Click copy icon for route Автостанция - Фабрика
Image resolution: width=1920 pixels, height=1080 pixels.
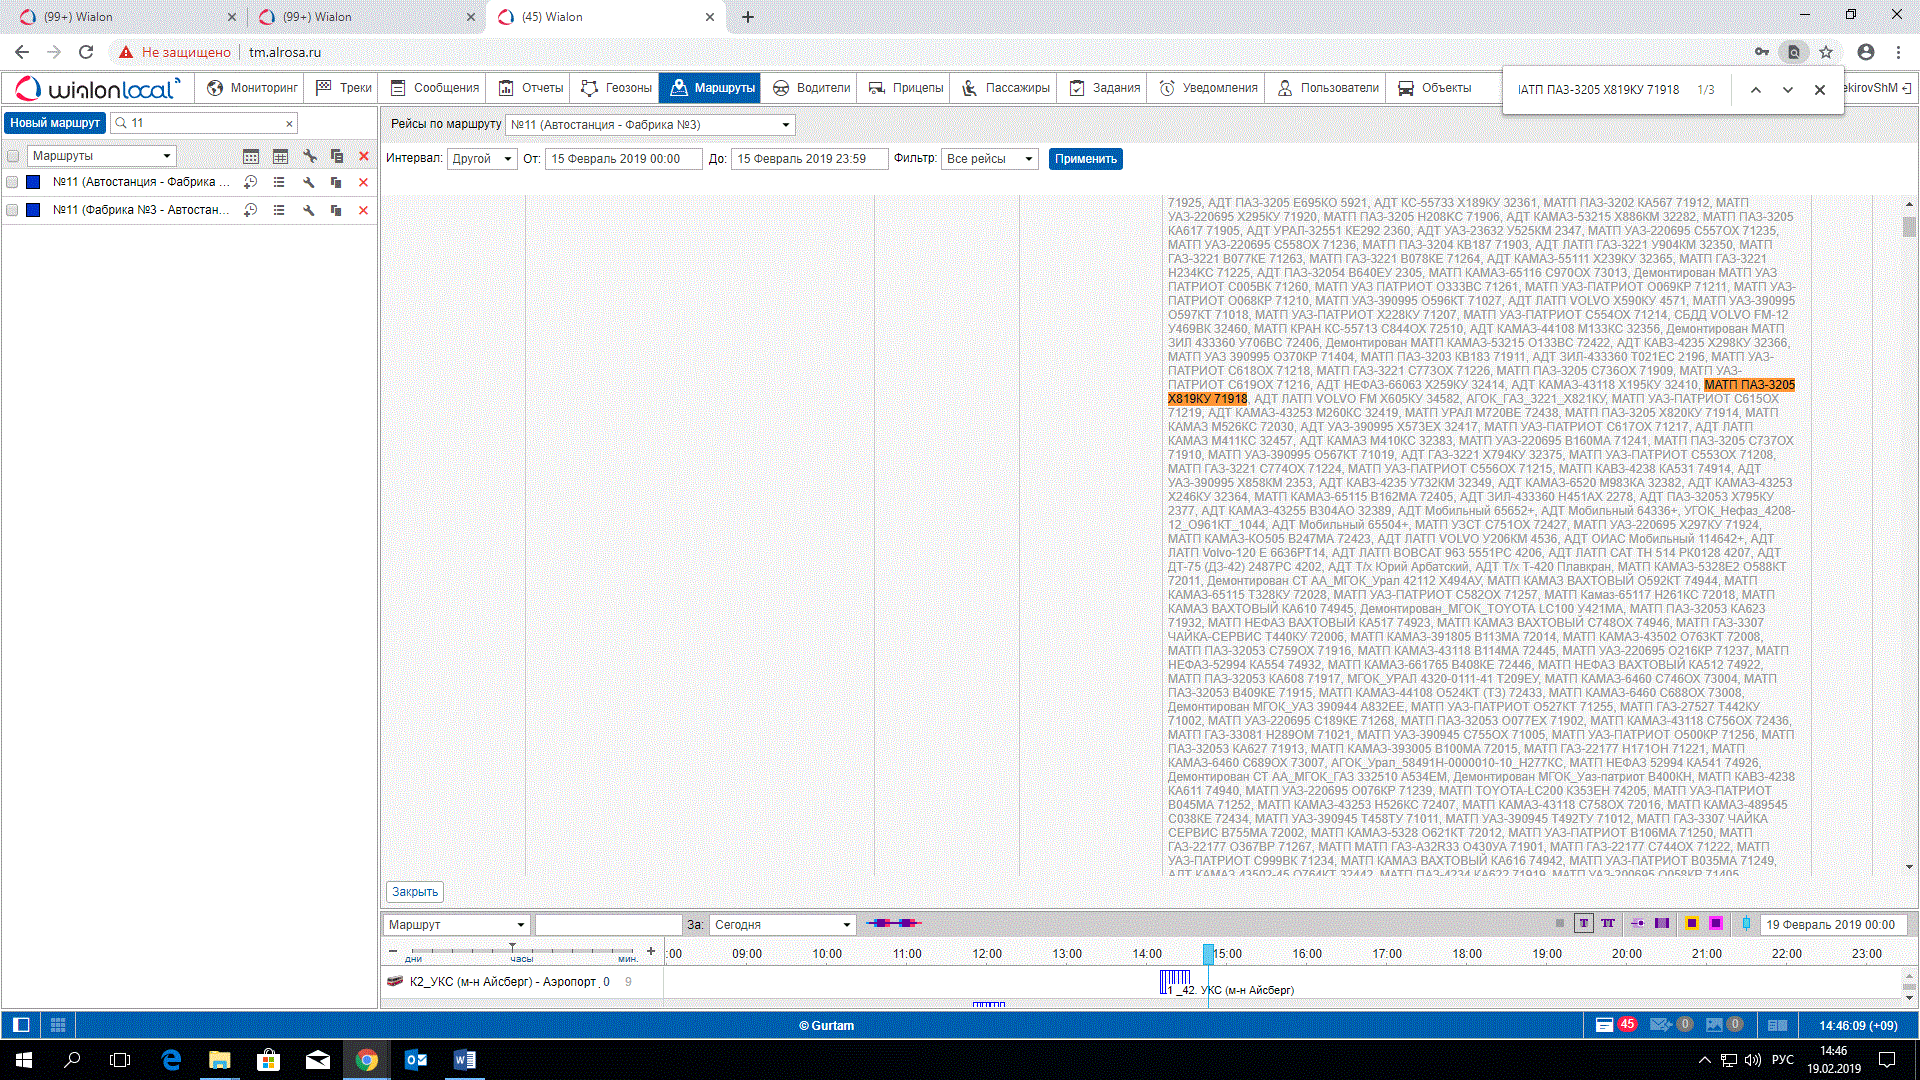pyautogui.click(x=336, y=182)
